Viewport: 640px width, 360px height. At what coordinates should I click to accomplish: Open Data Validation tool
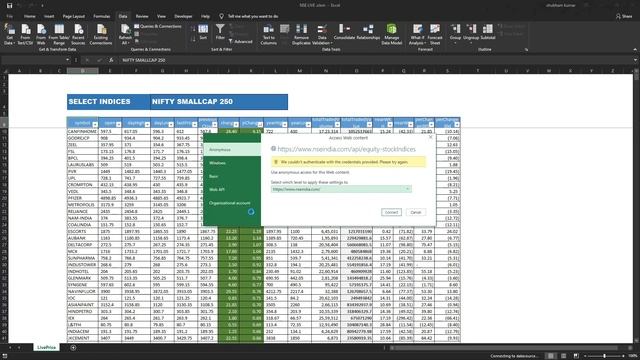point(322,34)
